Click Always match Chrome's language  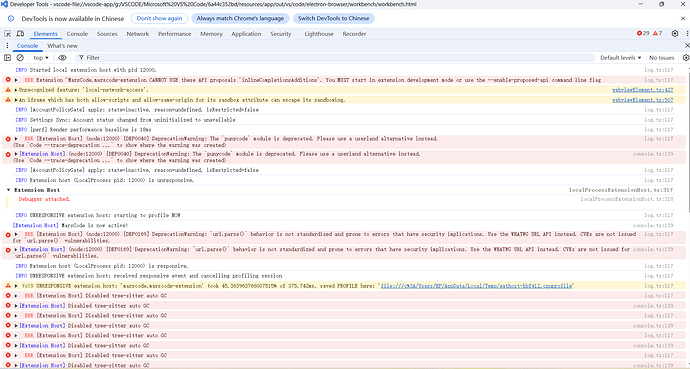(x=240, y=18)
